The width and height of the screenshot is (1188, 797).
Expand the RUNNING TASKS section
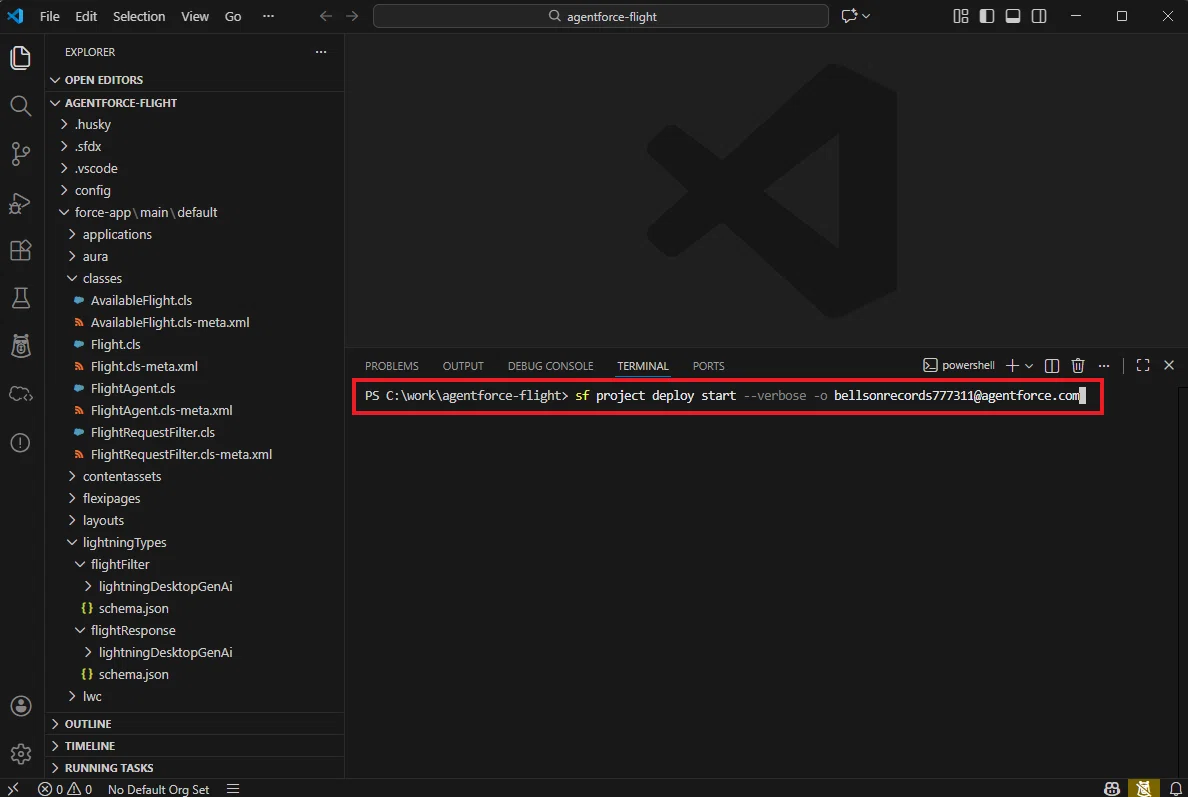tap(108, 768)
